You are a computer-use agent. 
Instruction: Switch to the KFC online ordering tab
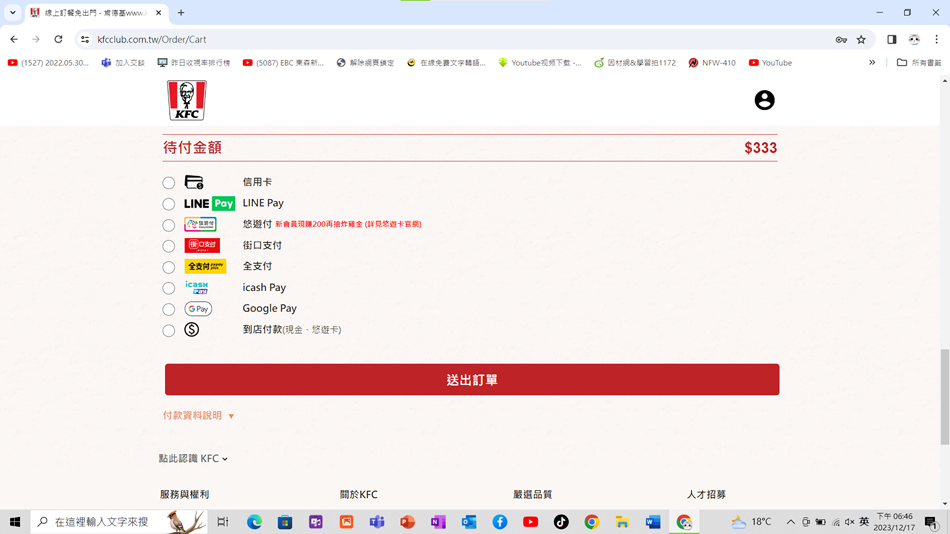pos(96,13)
